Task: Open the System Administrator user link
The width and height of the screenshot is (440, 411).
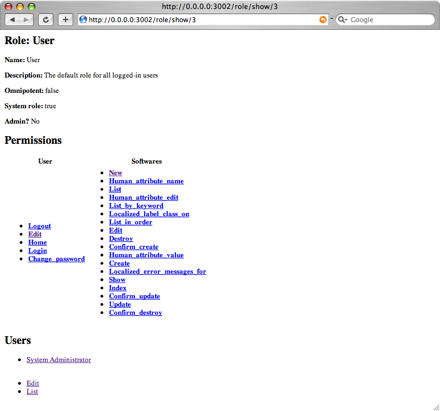Action: click(x=59, y=360)
